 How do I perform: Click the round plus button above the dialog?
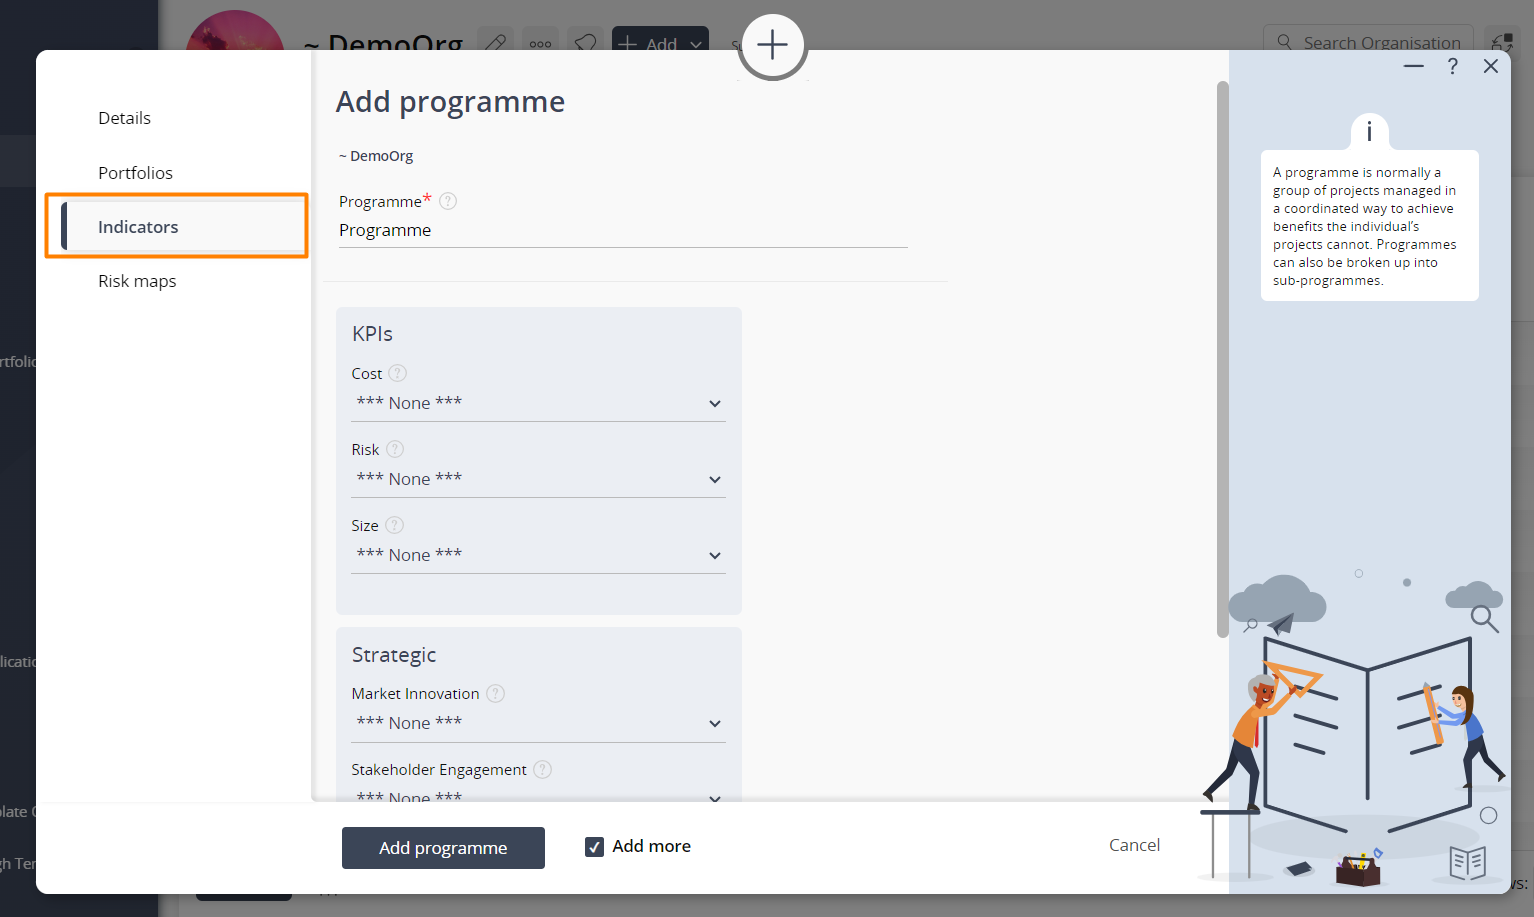click(x=772, y=46)
